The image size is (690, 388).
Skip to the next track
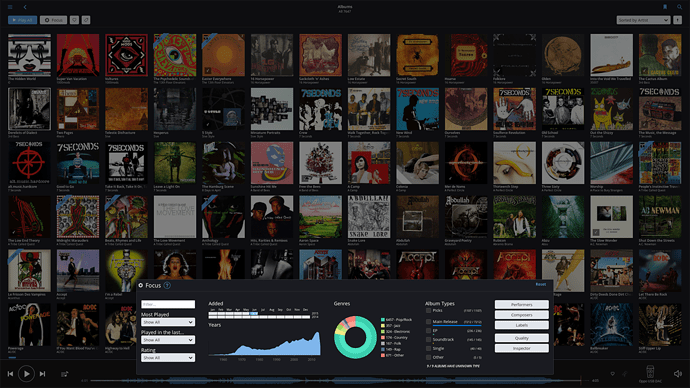(x=42, y=374)
